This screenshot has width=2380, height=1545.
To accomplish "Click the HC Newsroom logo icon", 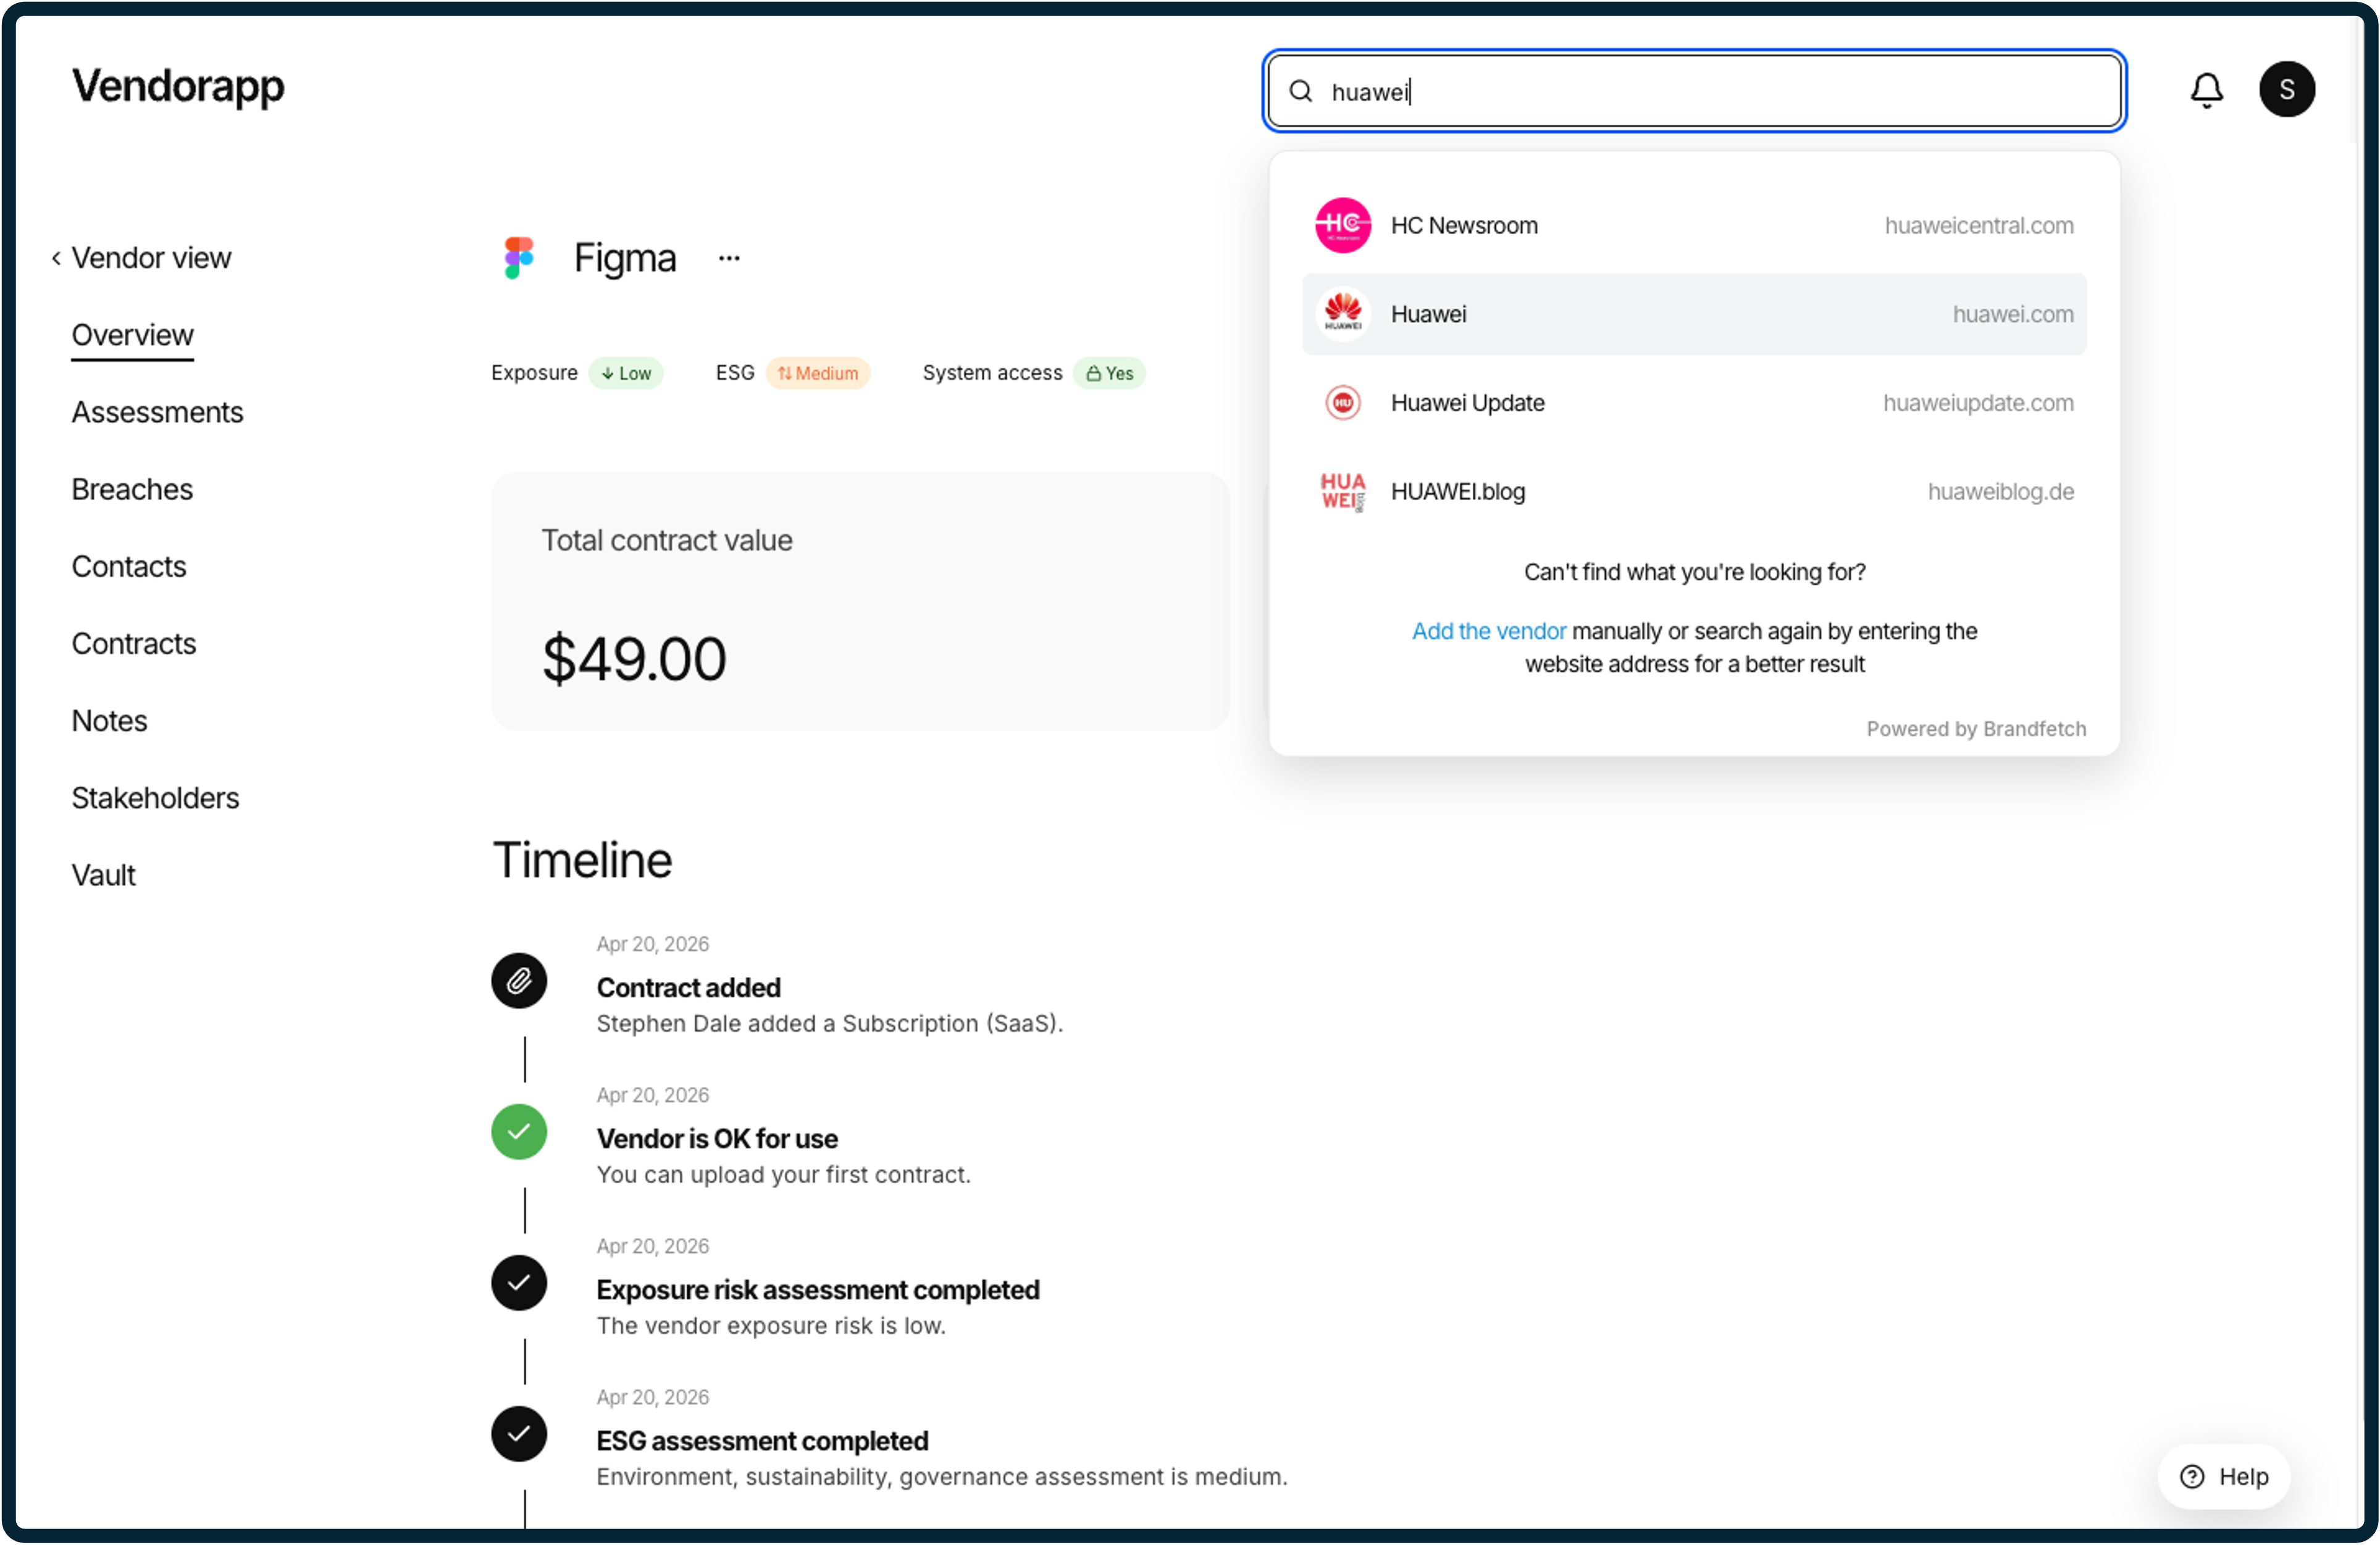I will (1342, 225).
